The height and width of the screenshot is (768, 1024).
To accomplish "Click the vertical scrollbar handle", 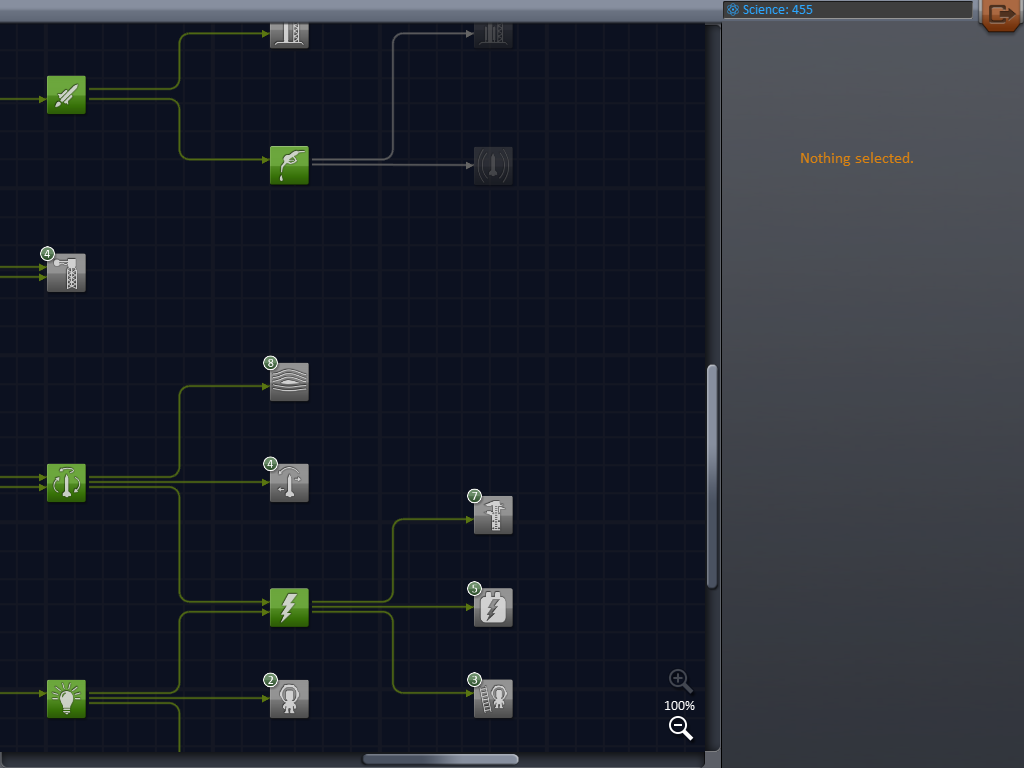I will 712,475.
